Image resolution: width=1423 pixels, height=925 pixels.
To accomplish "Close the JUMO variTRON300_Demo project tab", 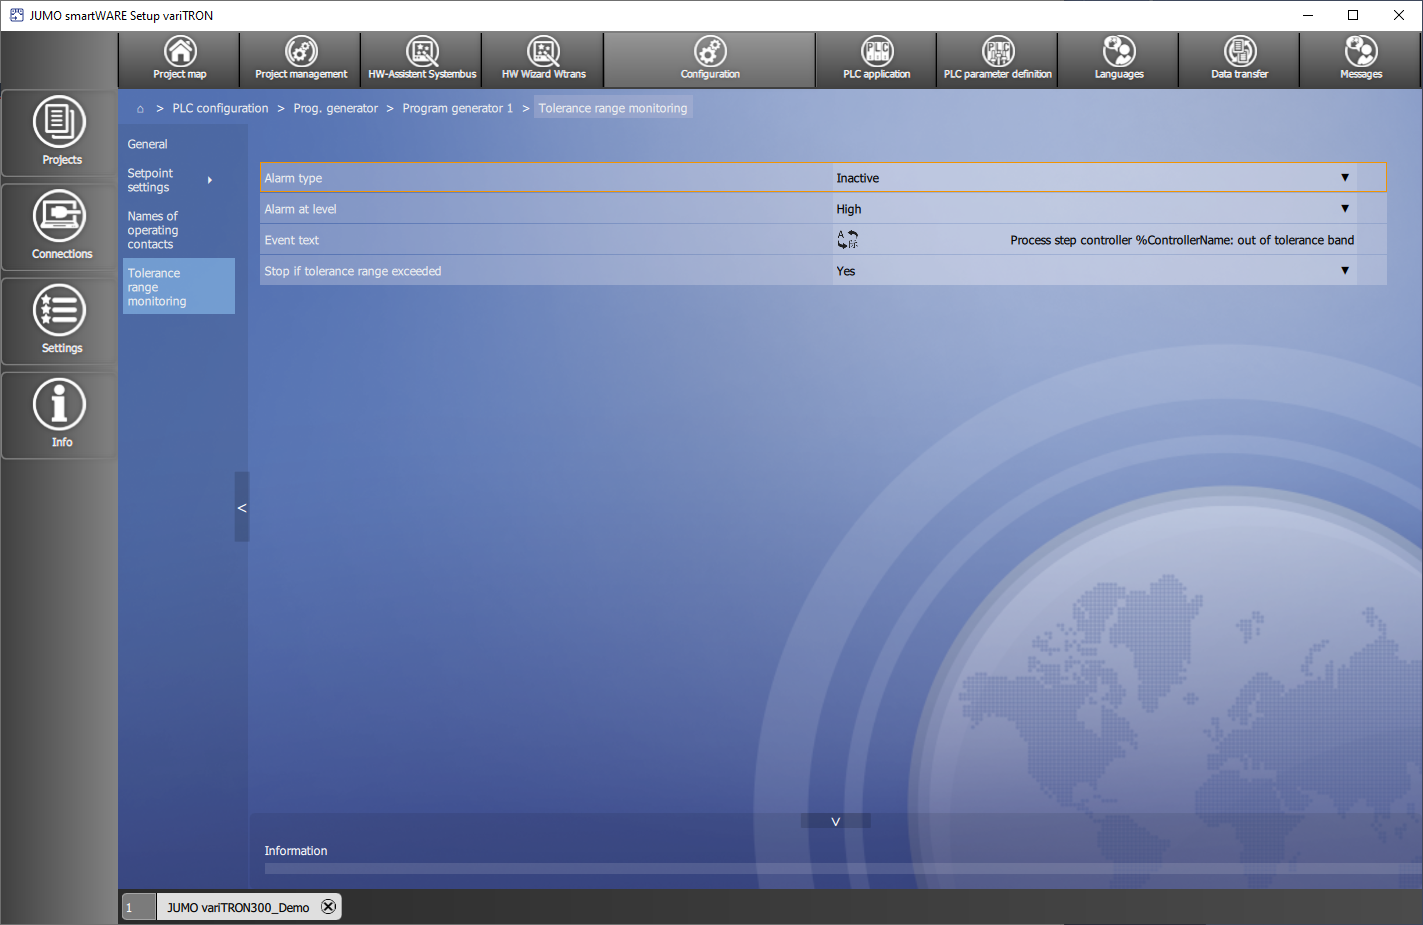I will (328, 907).
